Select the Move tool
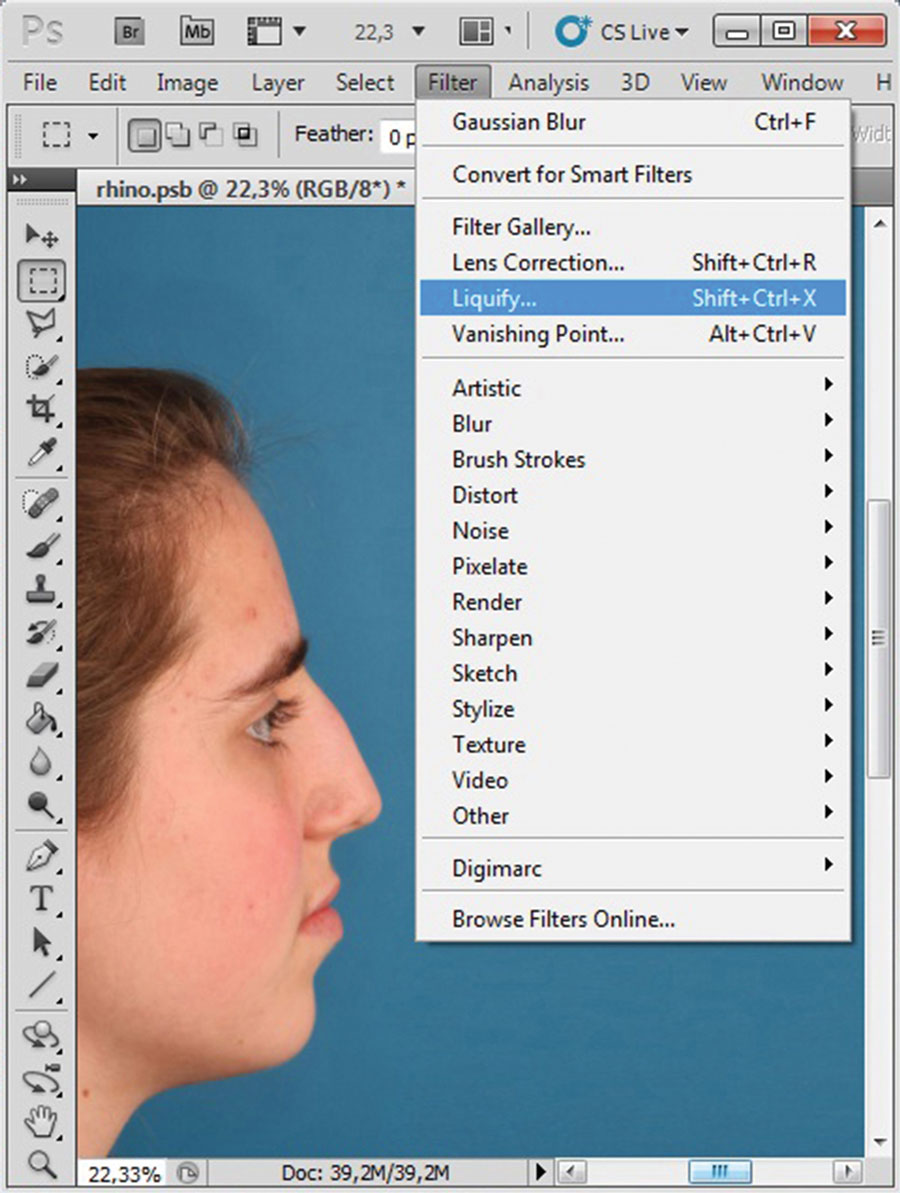 click(x=41, y=236)
